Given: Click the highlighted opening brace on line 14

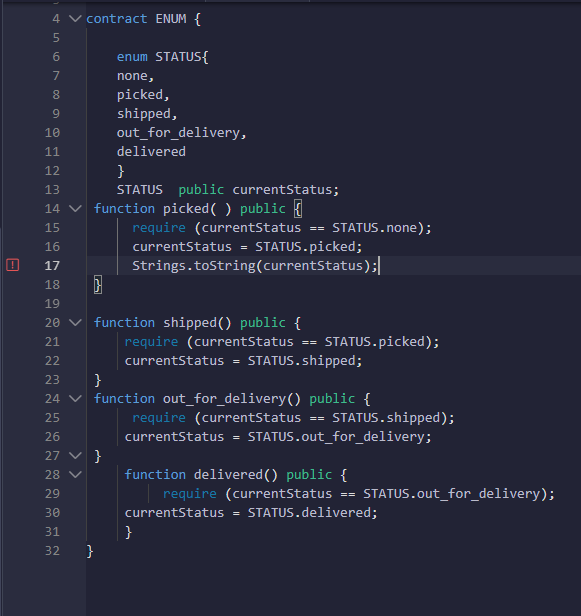Looking at the screenshot, I should click(x=298, y=209).
